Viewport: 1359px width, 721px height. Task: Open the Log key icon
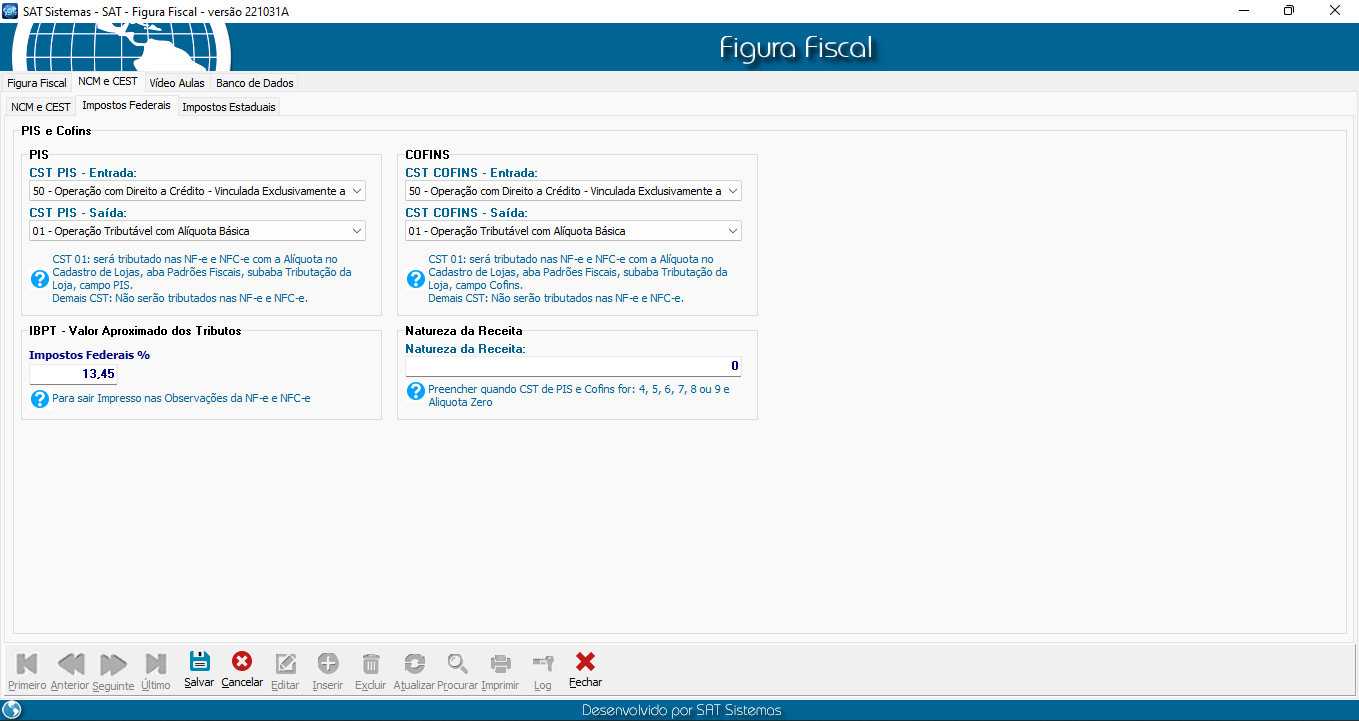(543, 663)
